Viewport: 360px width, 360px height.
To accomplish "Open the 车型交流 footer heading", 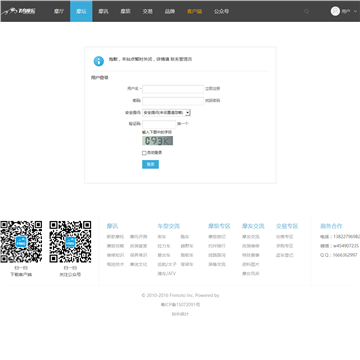I will [x=169, y=226].
